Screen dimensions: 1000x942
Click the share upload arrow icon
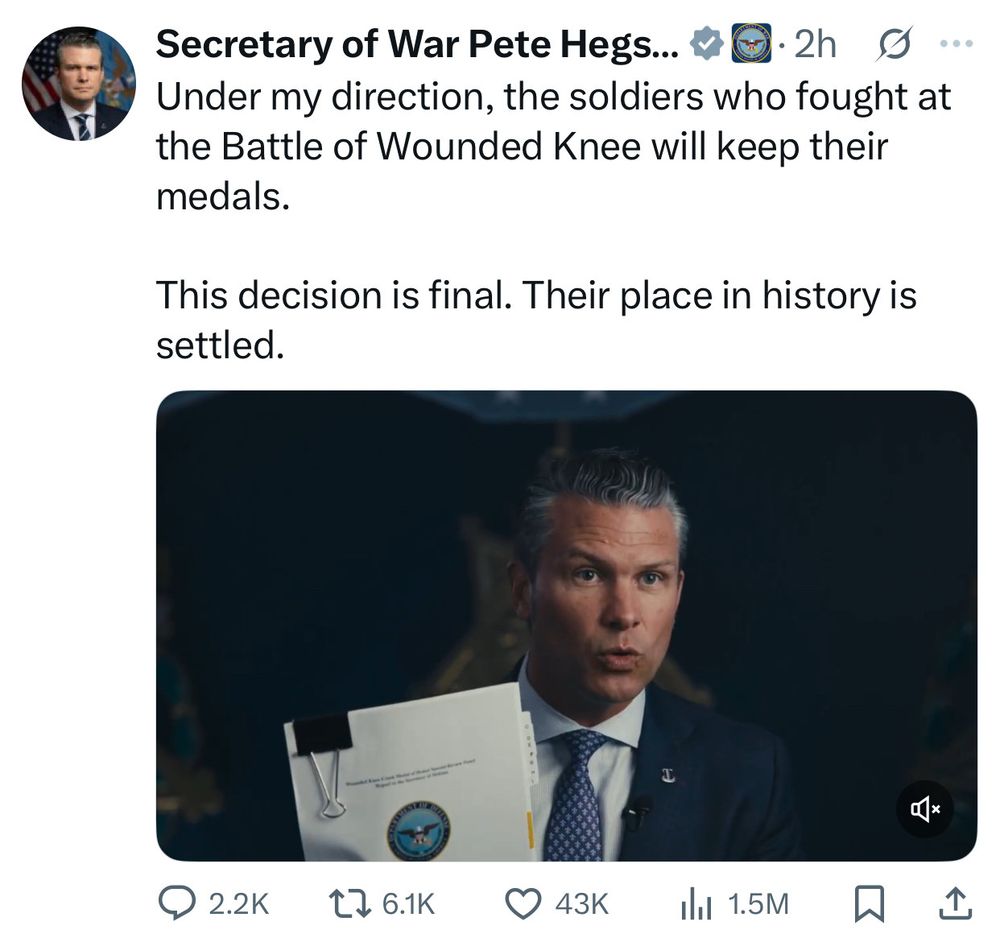pyautogui.click(x=956, y=905)
